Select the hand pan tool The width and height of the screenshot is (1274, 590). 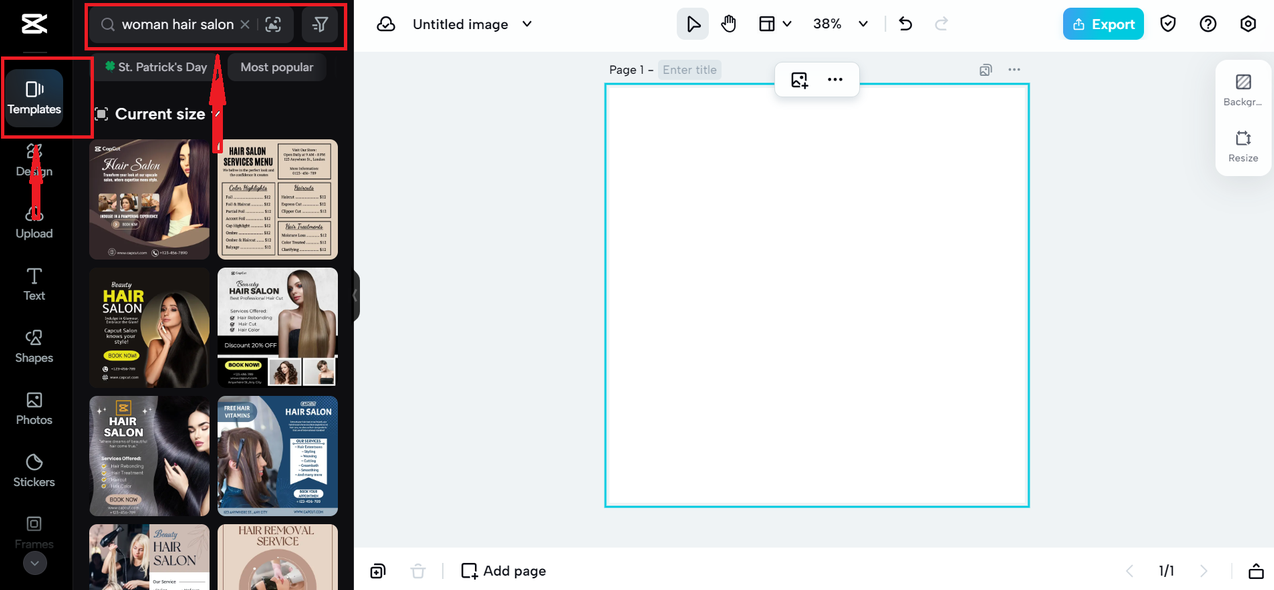pos(729,24)
